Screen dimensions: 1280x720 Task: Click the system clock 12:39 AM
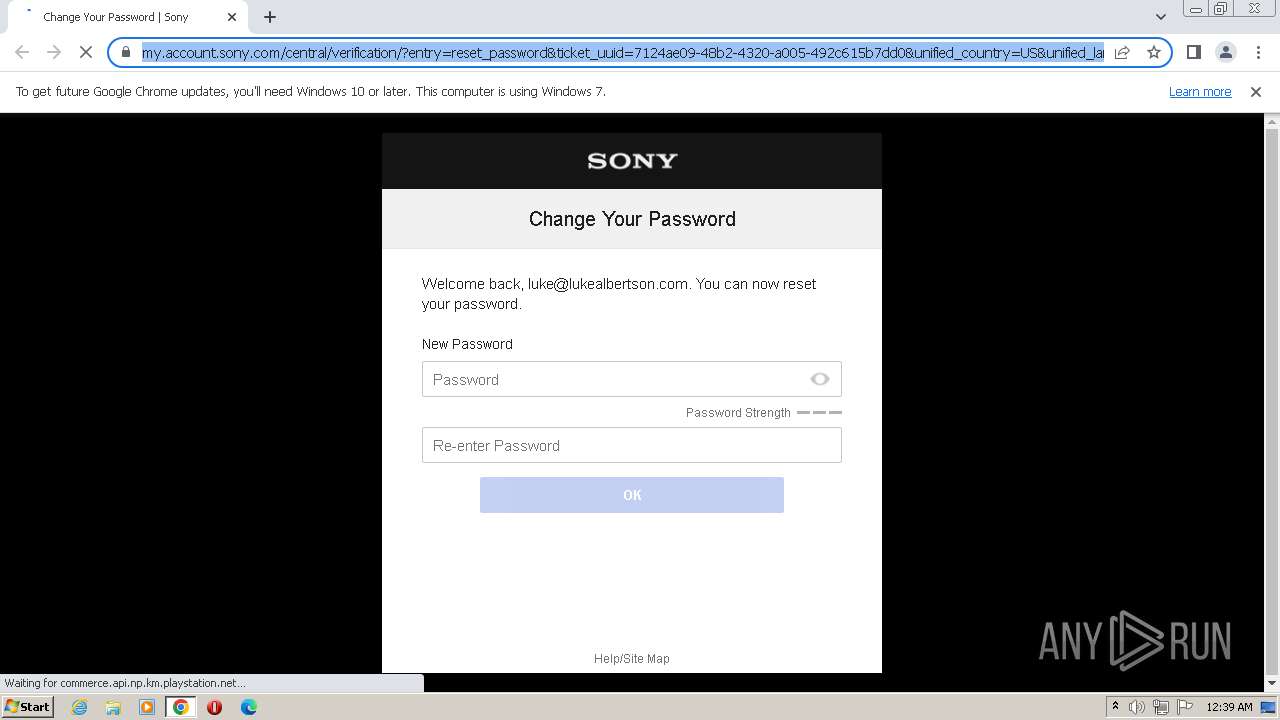[x=1229, y=707]
